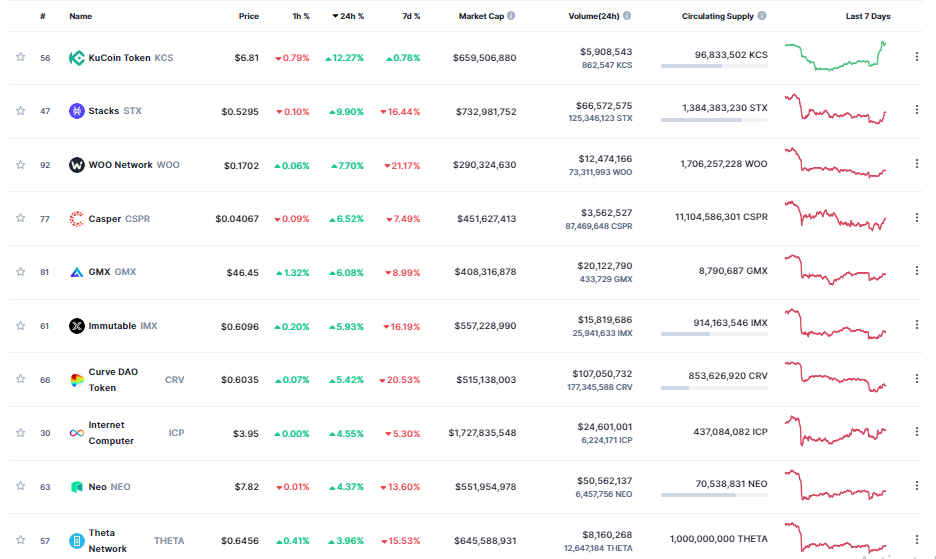Star KuCoin Token to watchlist
Image resolution: width=936 pixels, height=559 pixels.
[20, 57]
